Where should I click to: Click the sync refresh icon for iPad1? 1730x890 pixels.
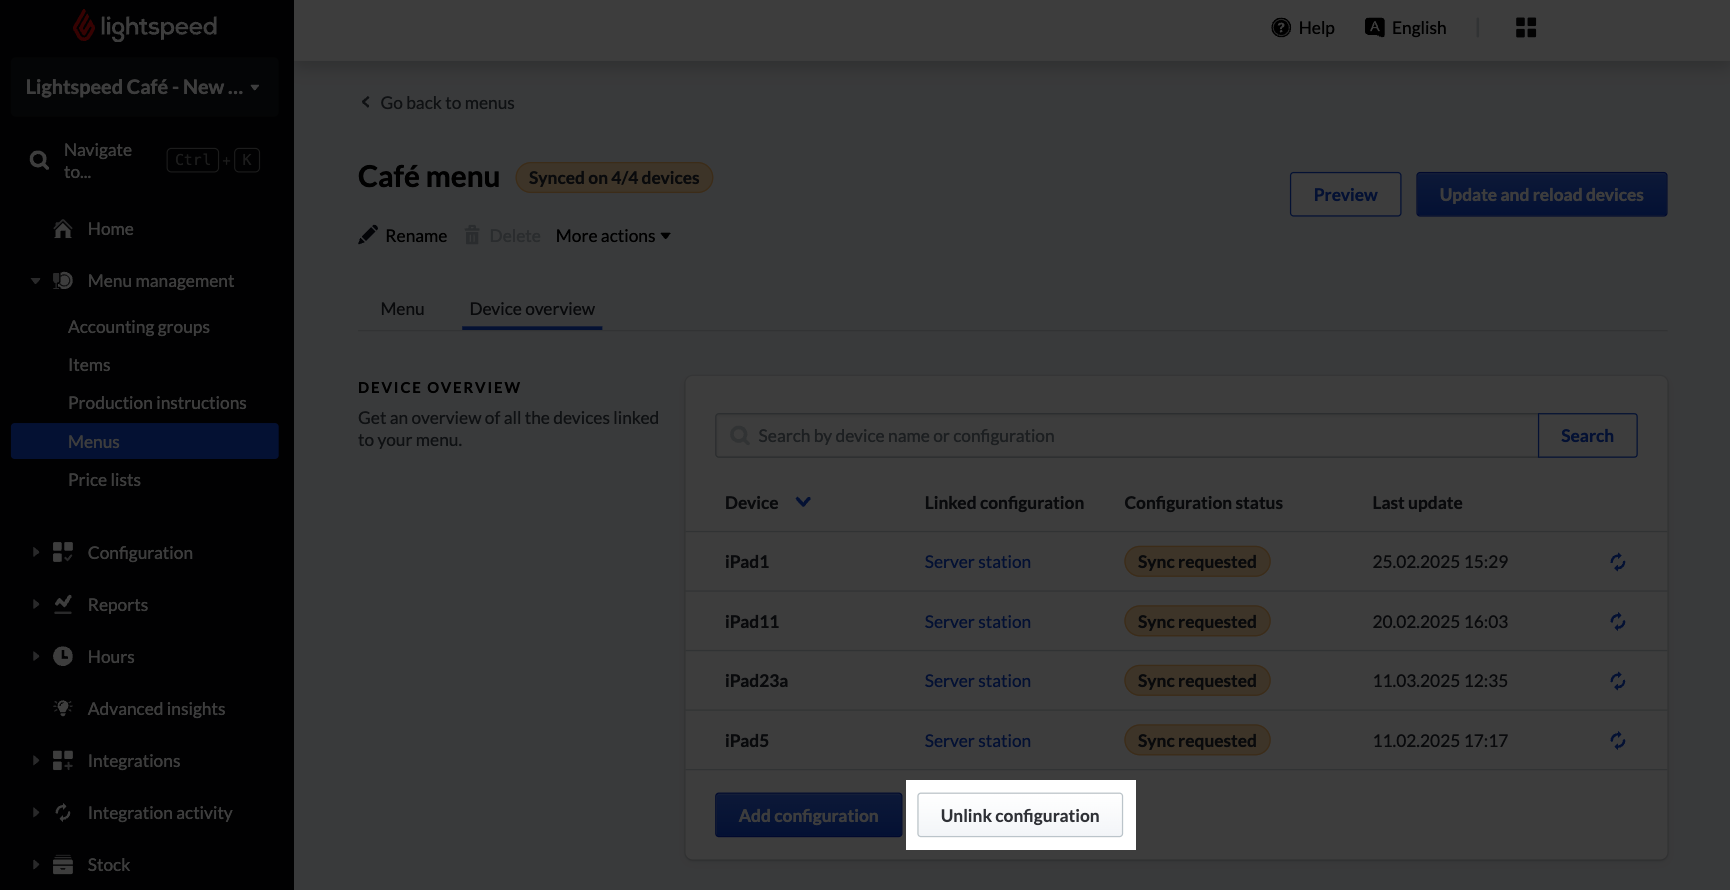1617,562
